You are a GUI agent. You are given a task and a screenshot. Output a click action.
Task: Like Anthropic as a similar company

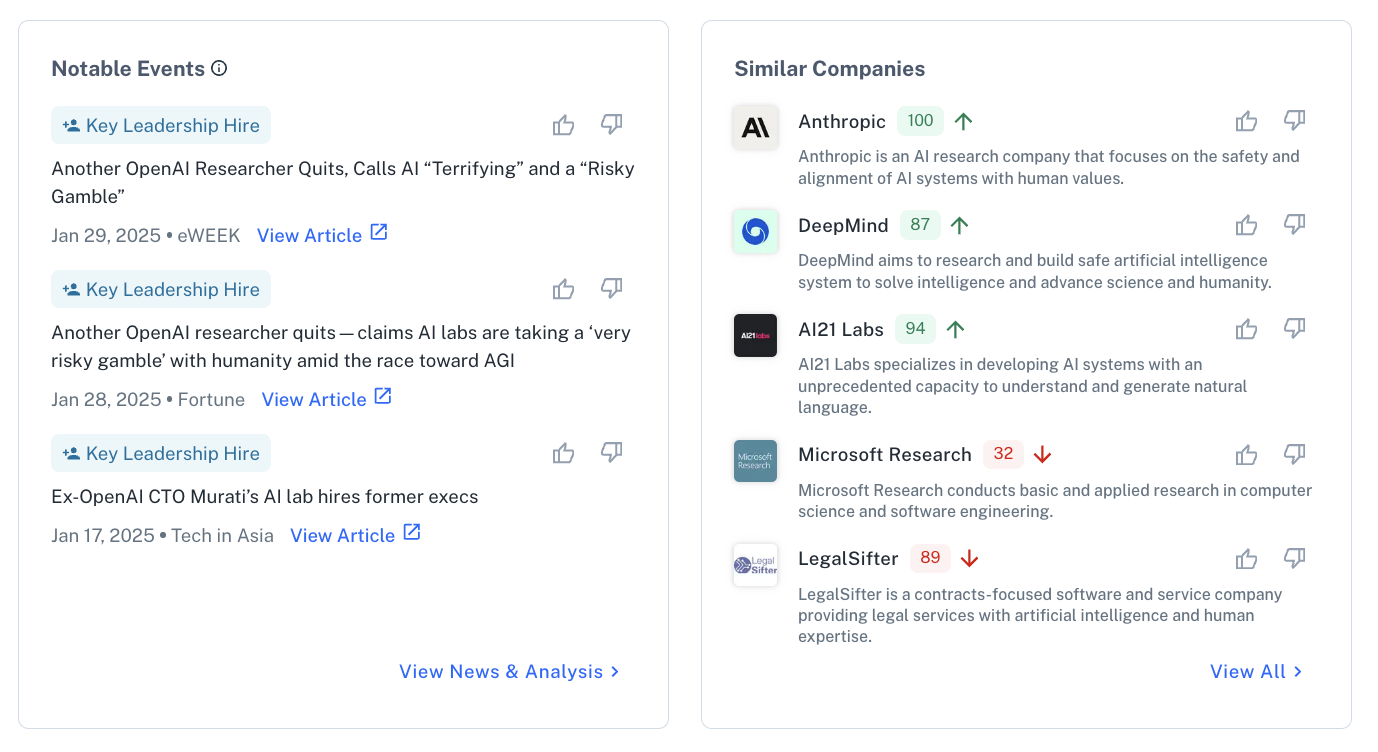tap(1246, 121)
